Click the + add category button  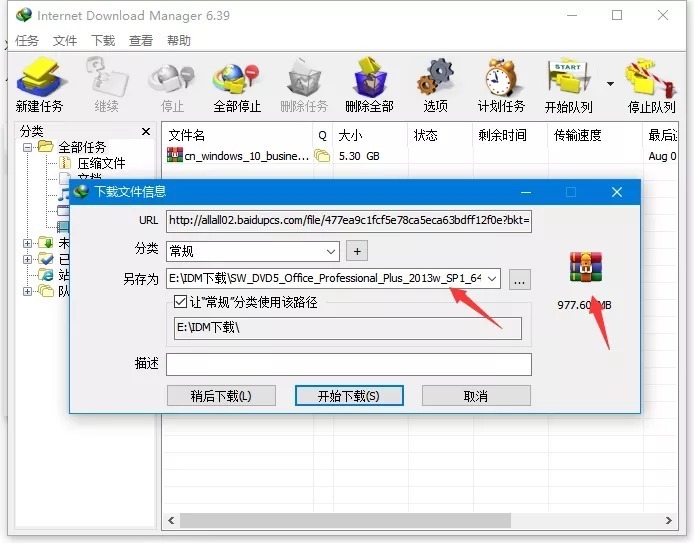pos(357,251)
